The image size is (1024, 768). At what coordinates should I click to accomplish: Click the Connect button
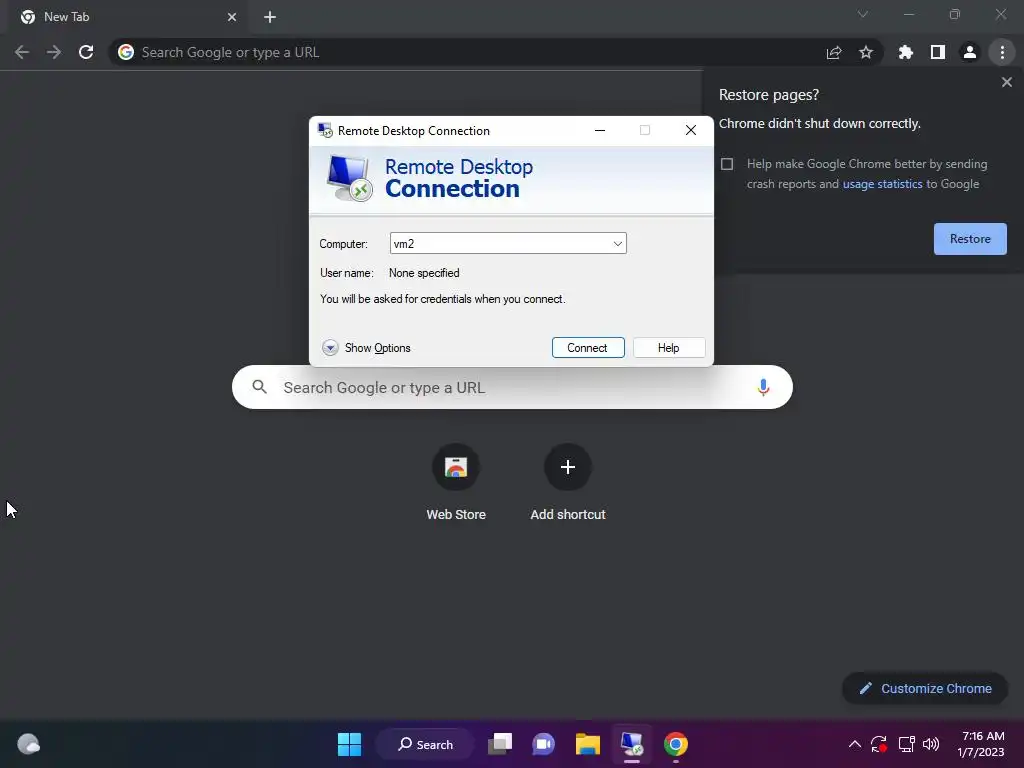588,348
